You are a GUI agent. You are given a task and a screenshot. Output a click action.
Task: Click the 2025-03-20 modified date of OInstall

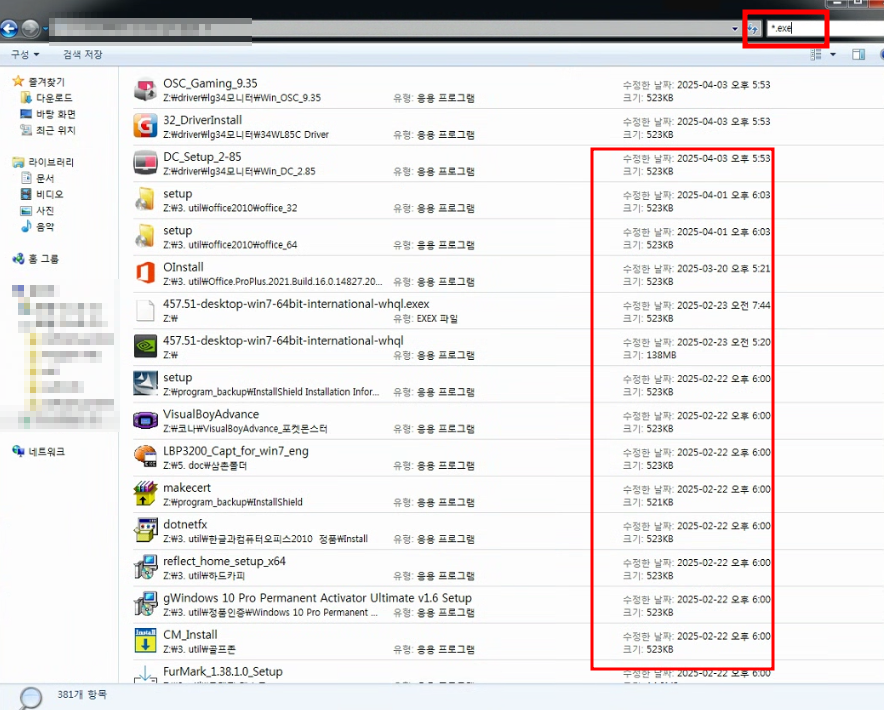tap(724, 268)
